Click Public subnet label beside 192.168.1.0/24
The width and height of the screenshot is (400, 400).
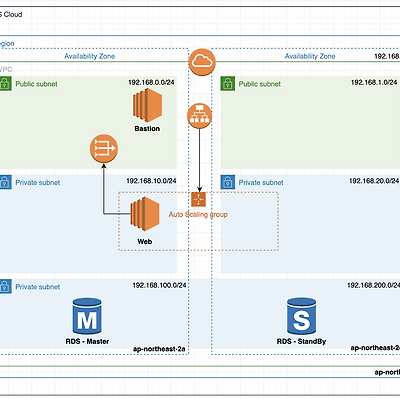click(x=260, y=84)
